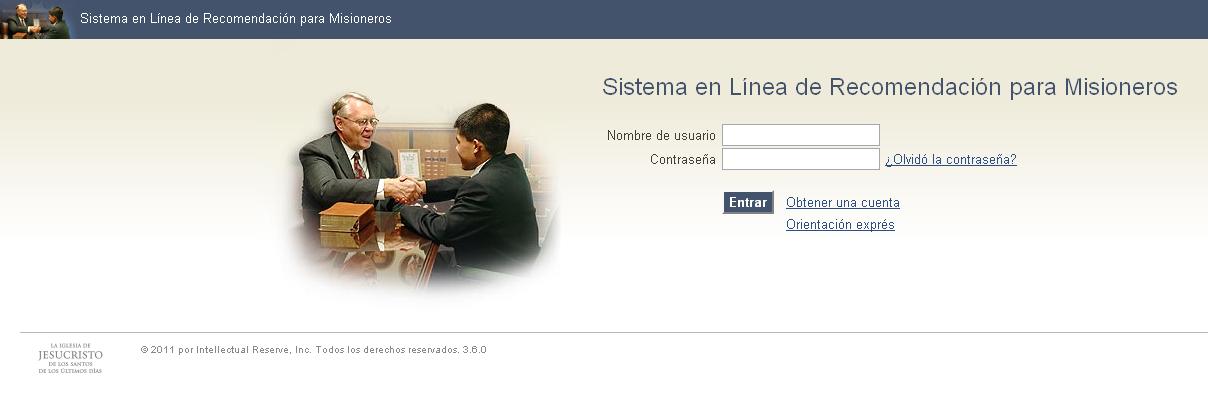
Task: Click the Entrar button
Action: (x=748, y=202)
